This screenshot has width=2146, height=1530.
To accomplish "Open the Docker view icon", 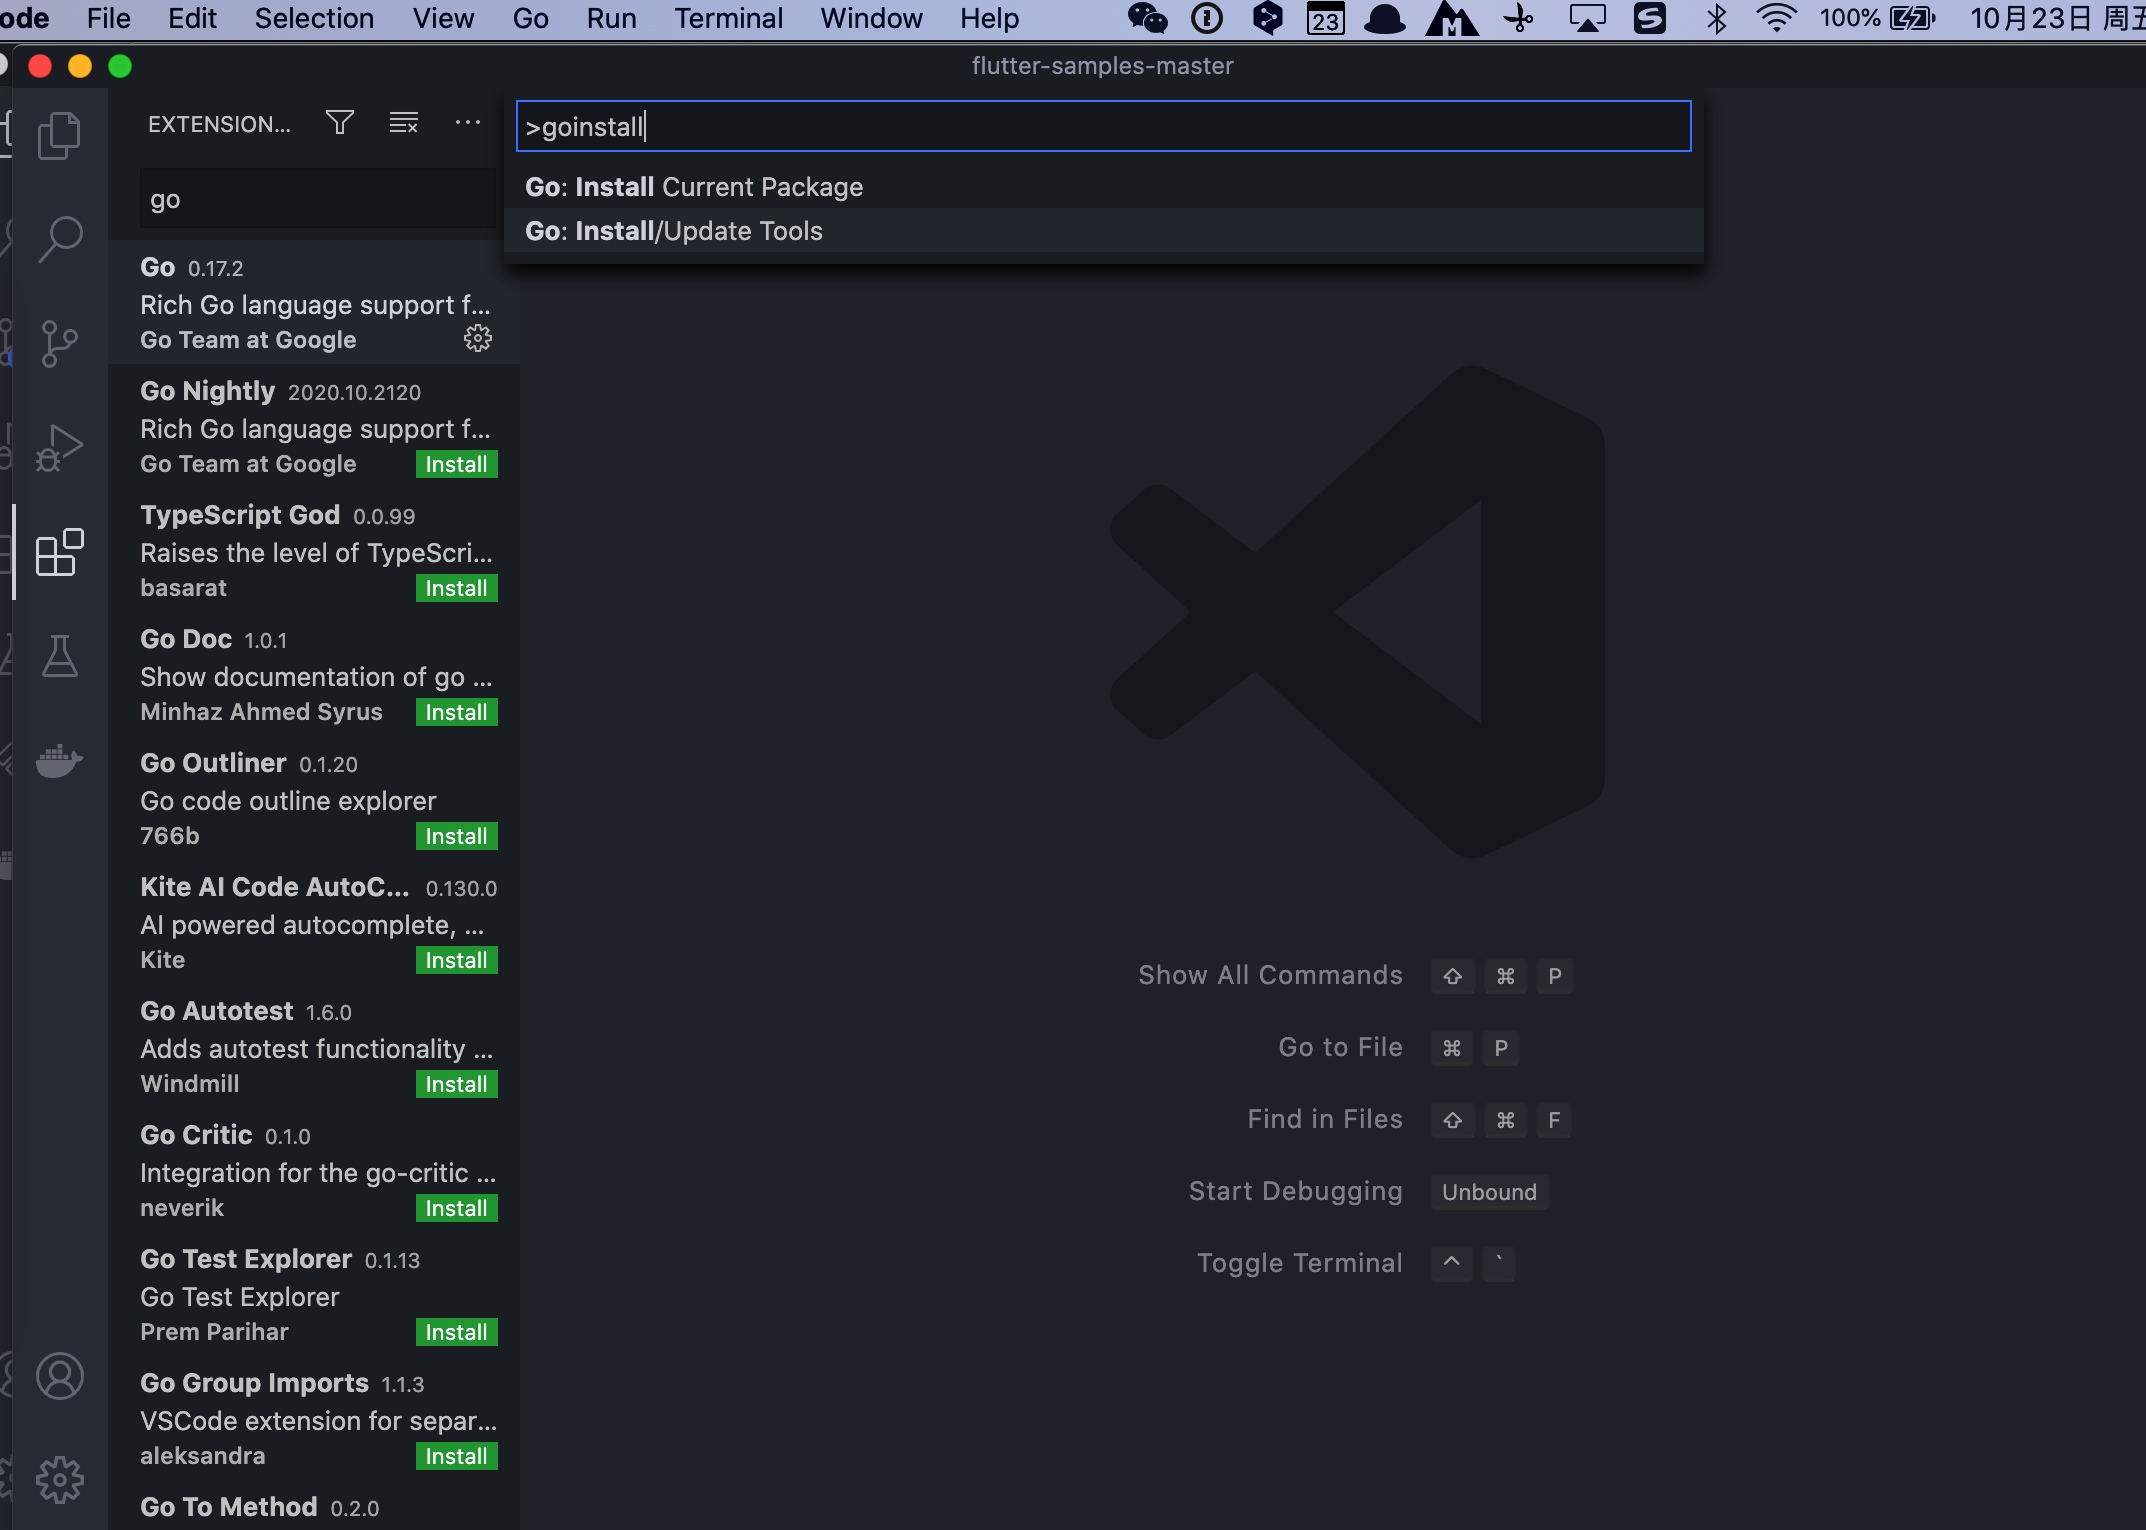I will pyautogui.click(x=59, y=760).
